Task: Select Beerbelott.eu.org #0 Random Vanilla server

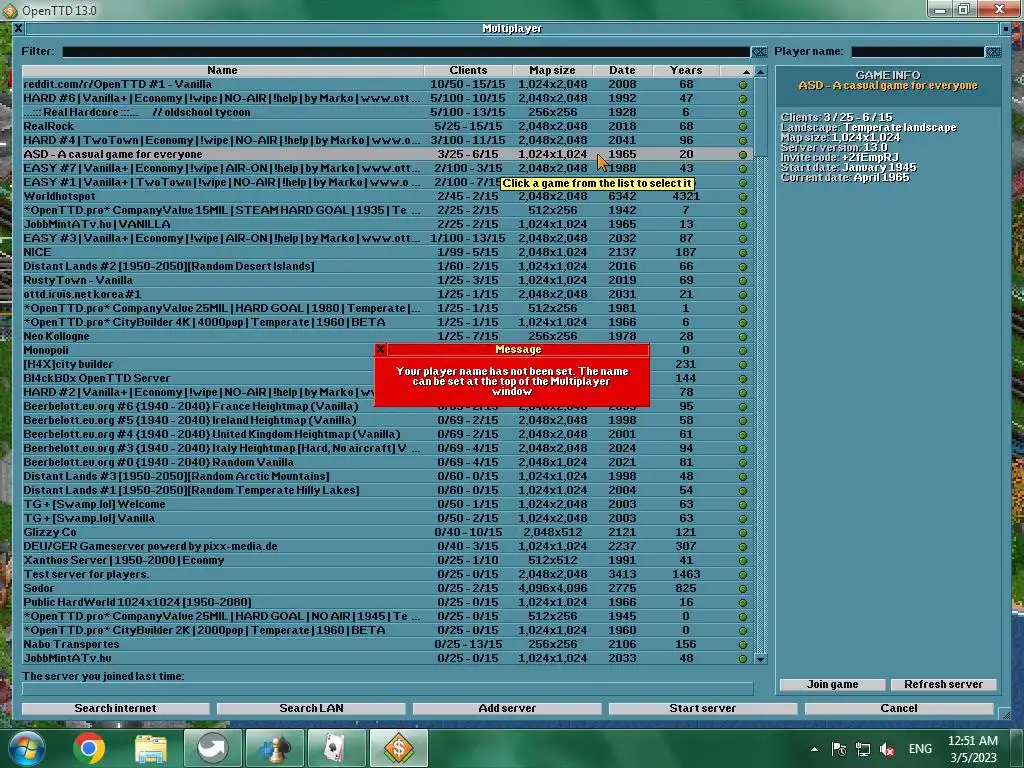Action: coord(387,462)
